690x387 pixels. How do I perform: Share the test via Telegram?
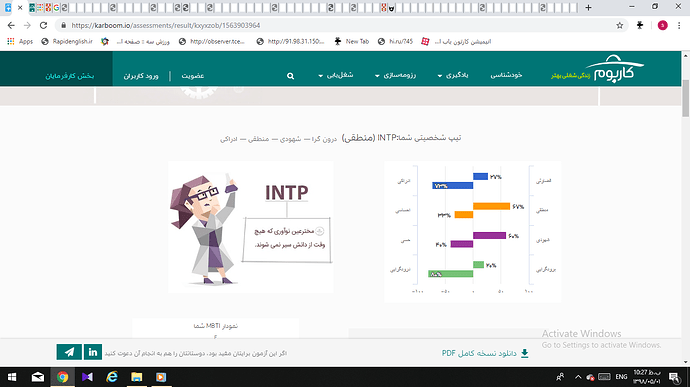69,352
